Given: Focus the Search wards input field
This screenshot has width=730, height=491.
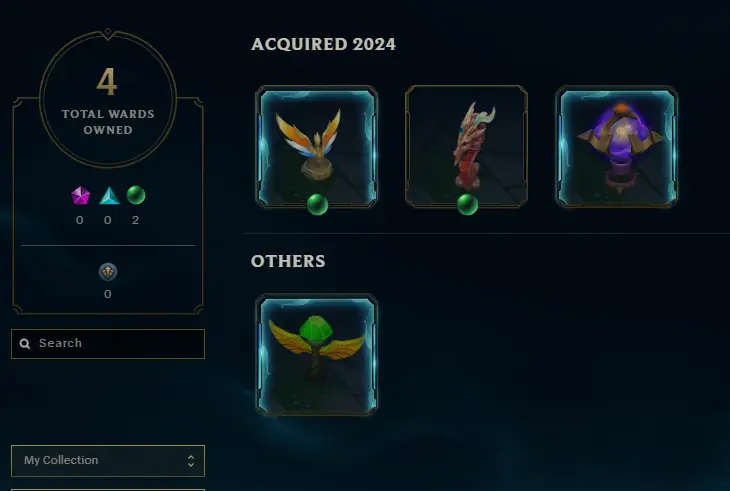Looking at the screenshot, I should 108,344.
